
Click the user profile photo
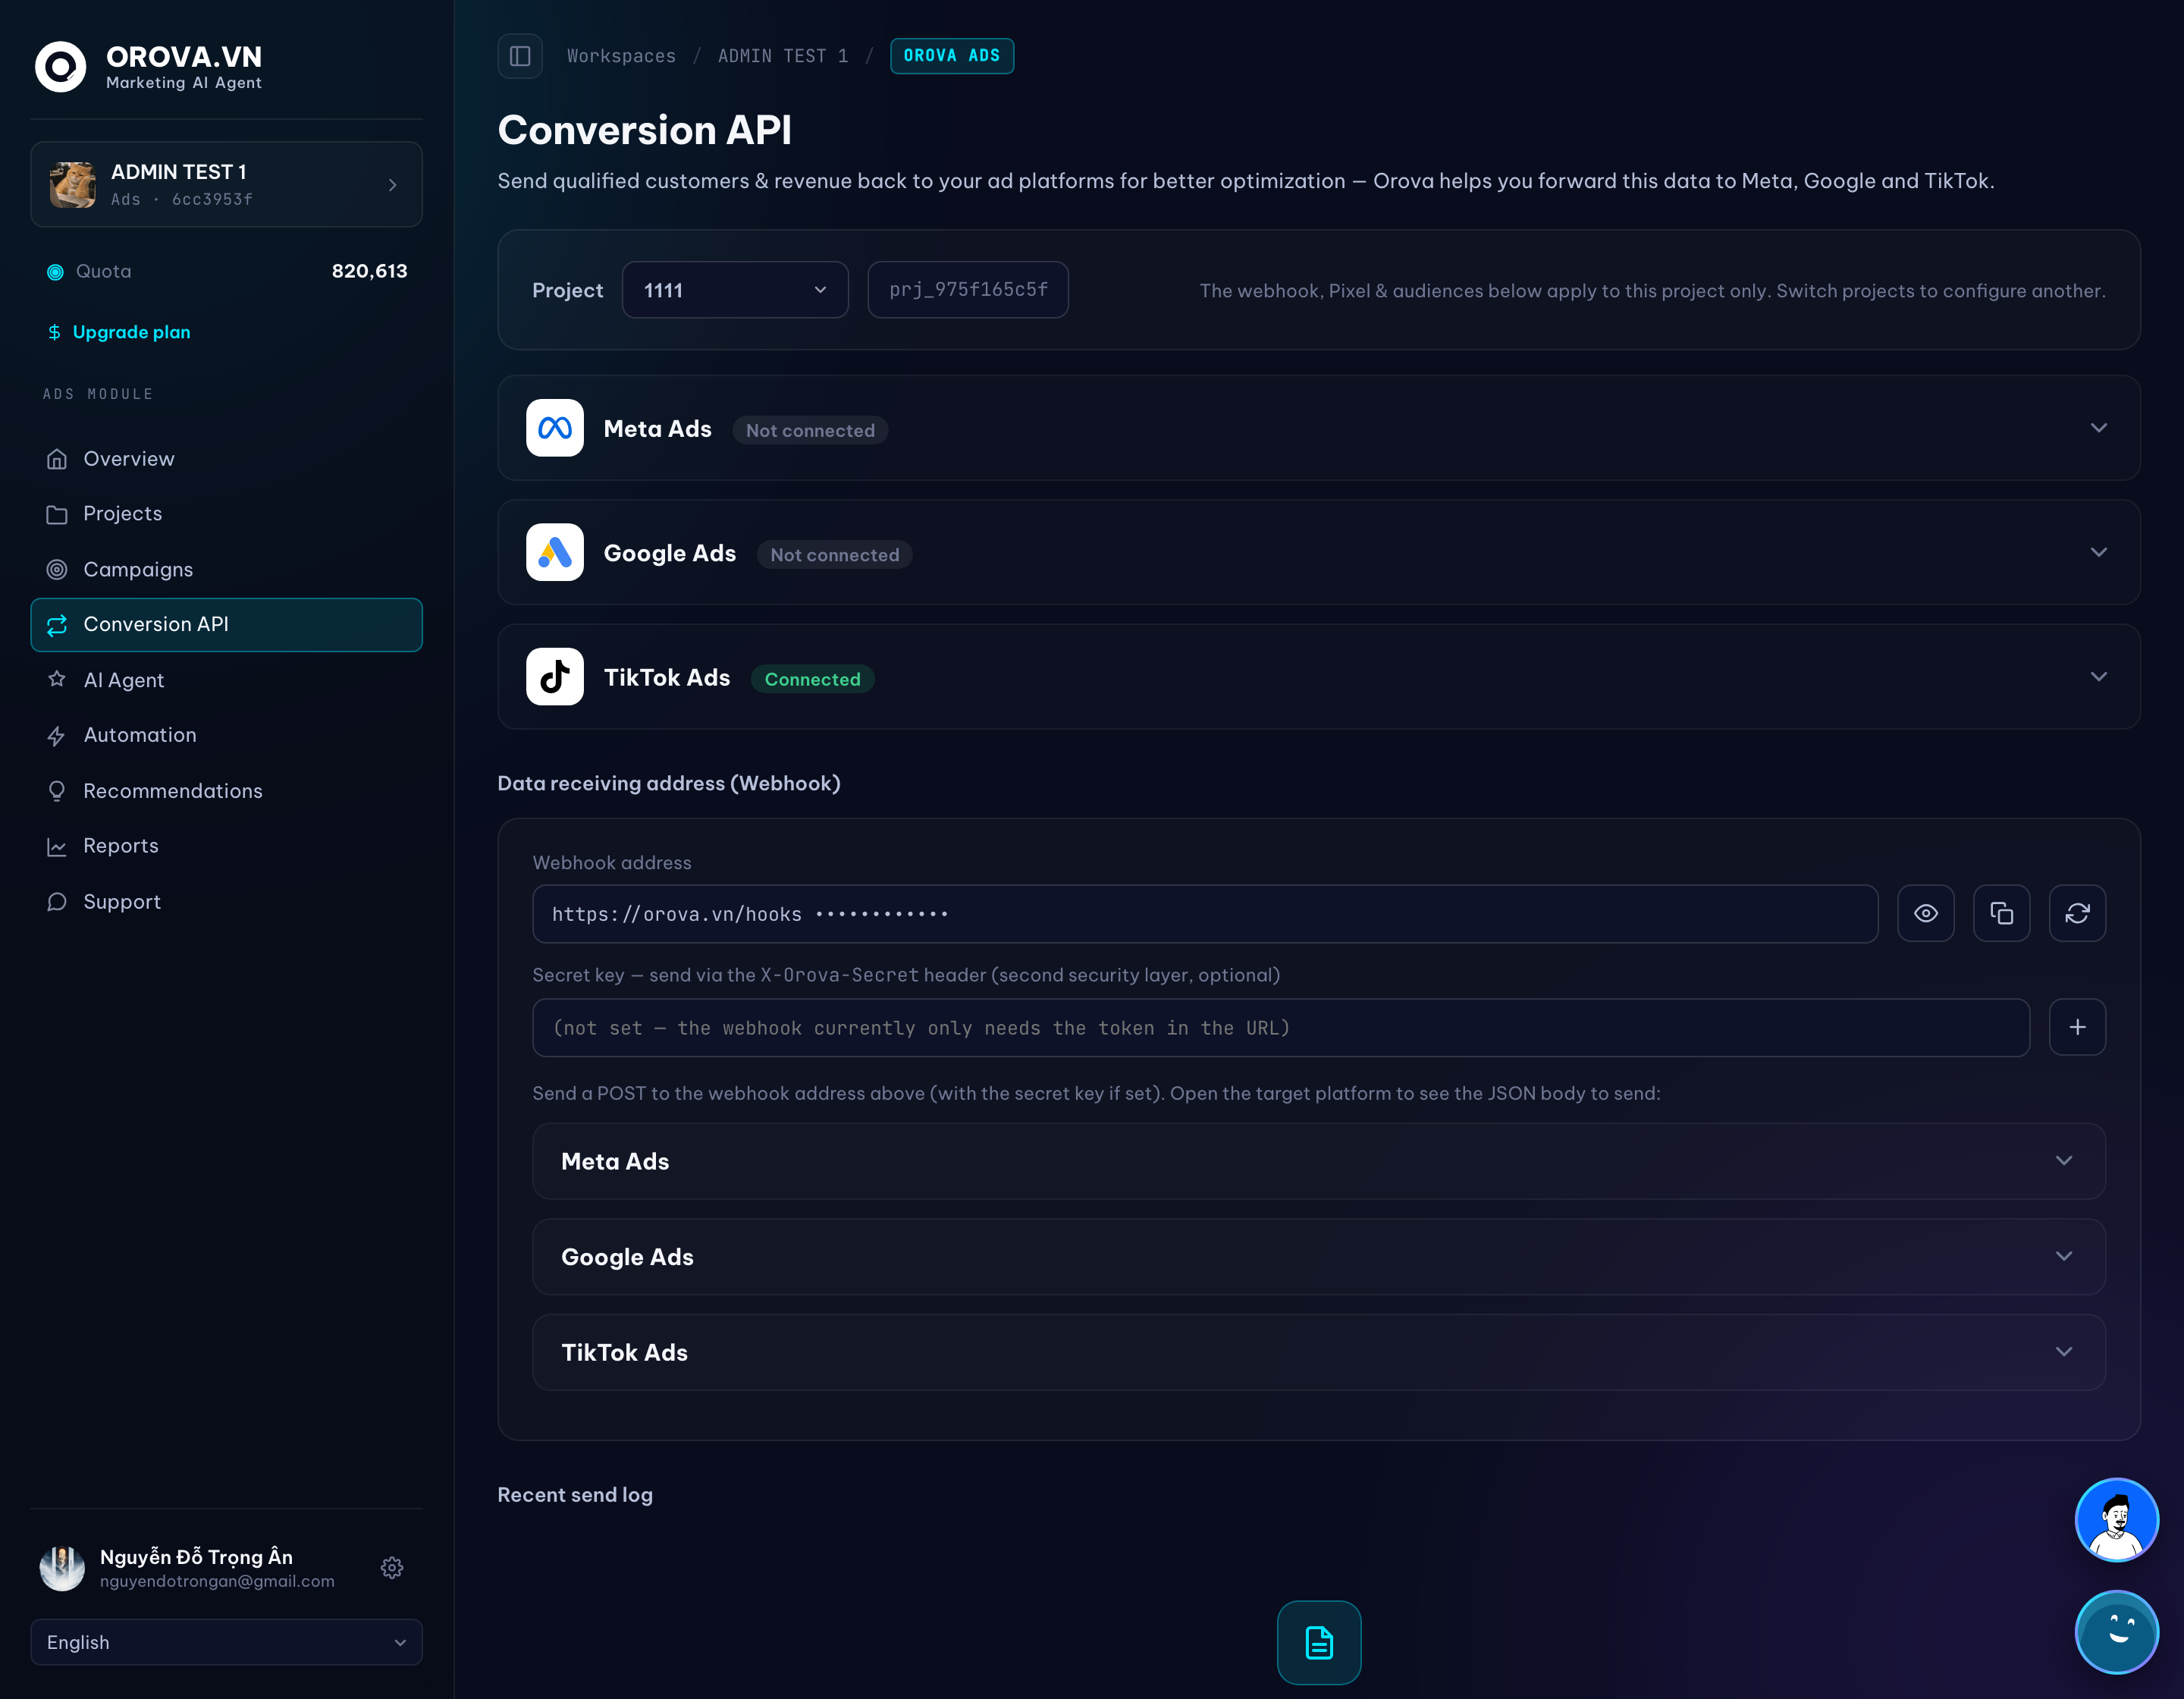tap(62, 1568)
